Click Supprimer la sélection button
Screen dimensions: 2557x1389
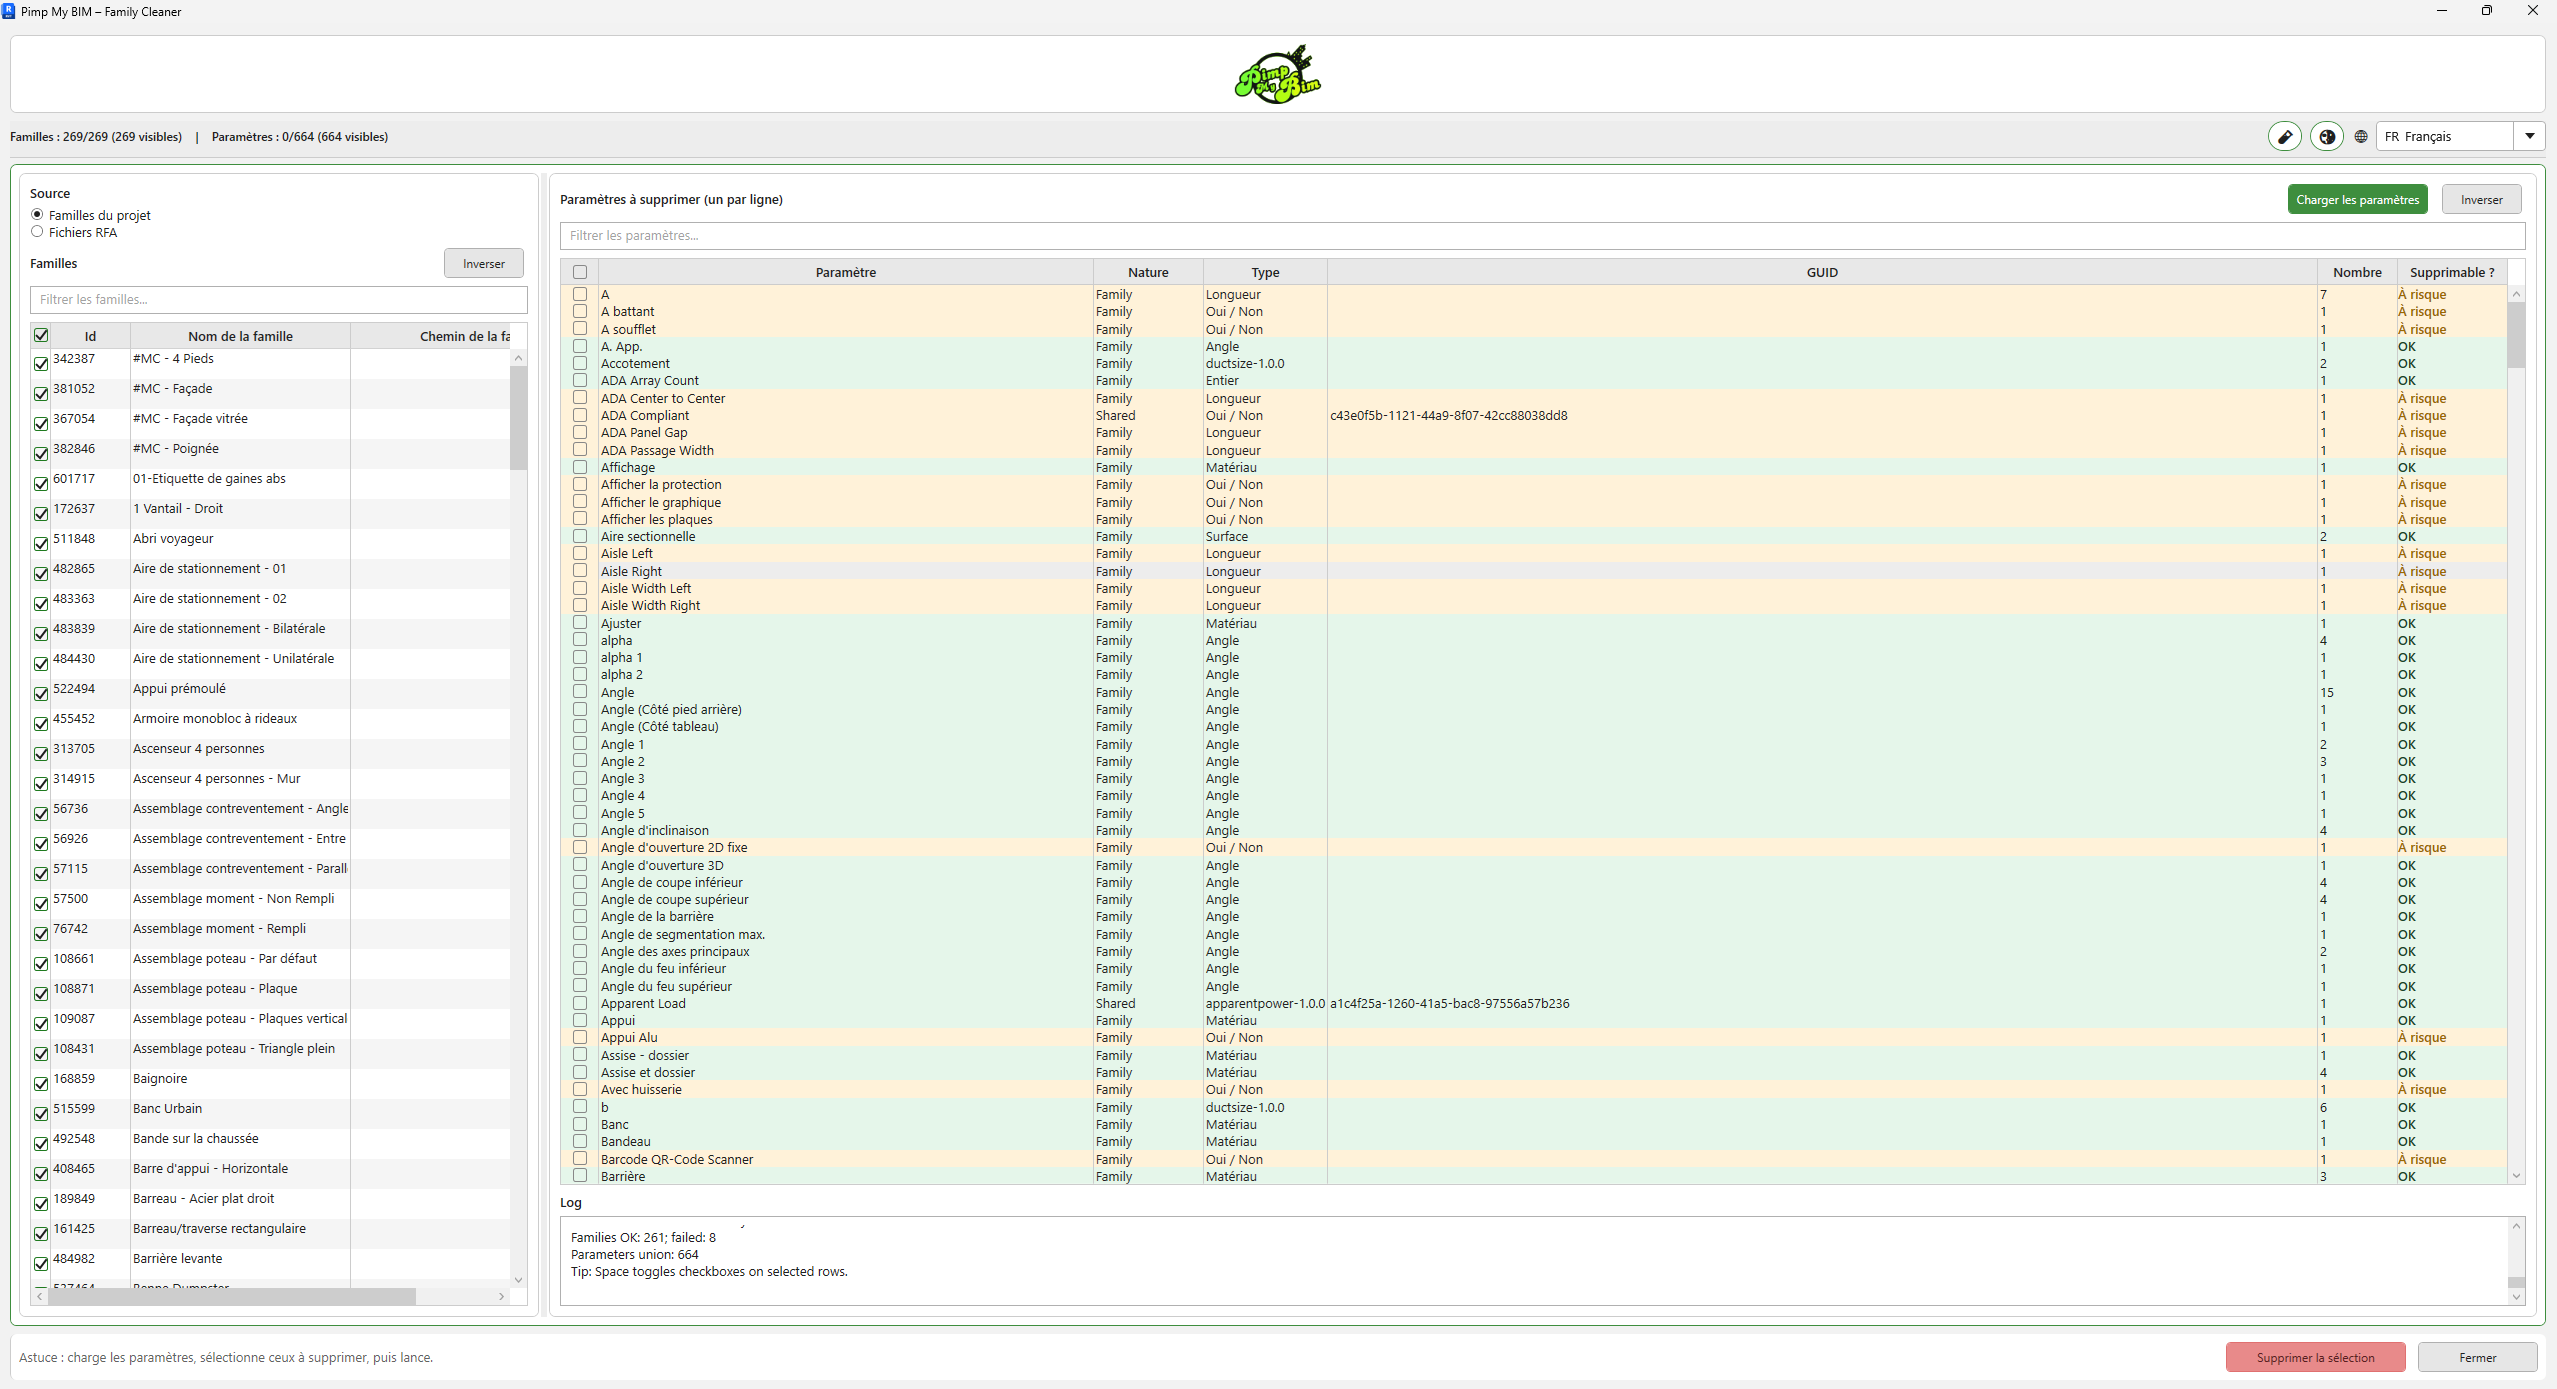(2315, 1357)
